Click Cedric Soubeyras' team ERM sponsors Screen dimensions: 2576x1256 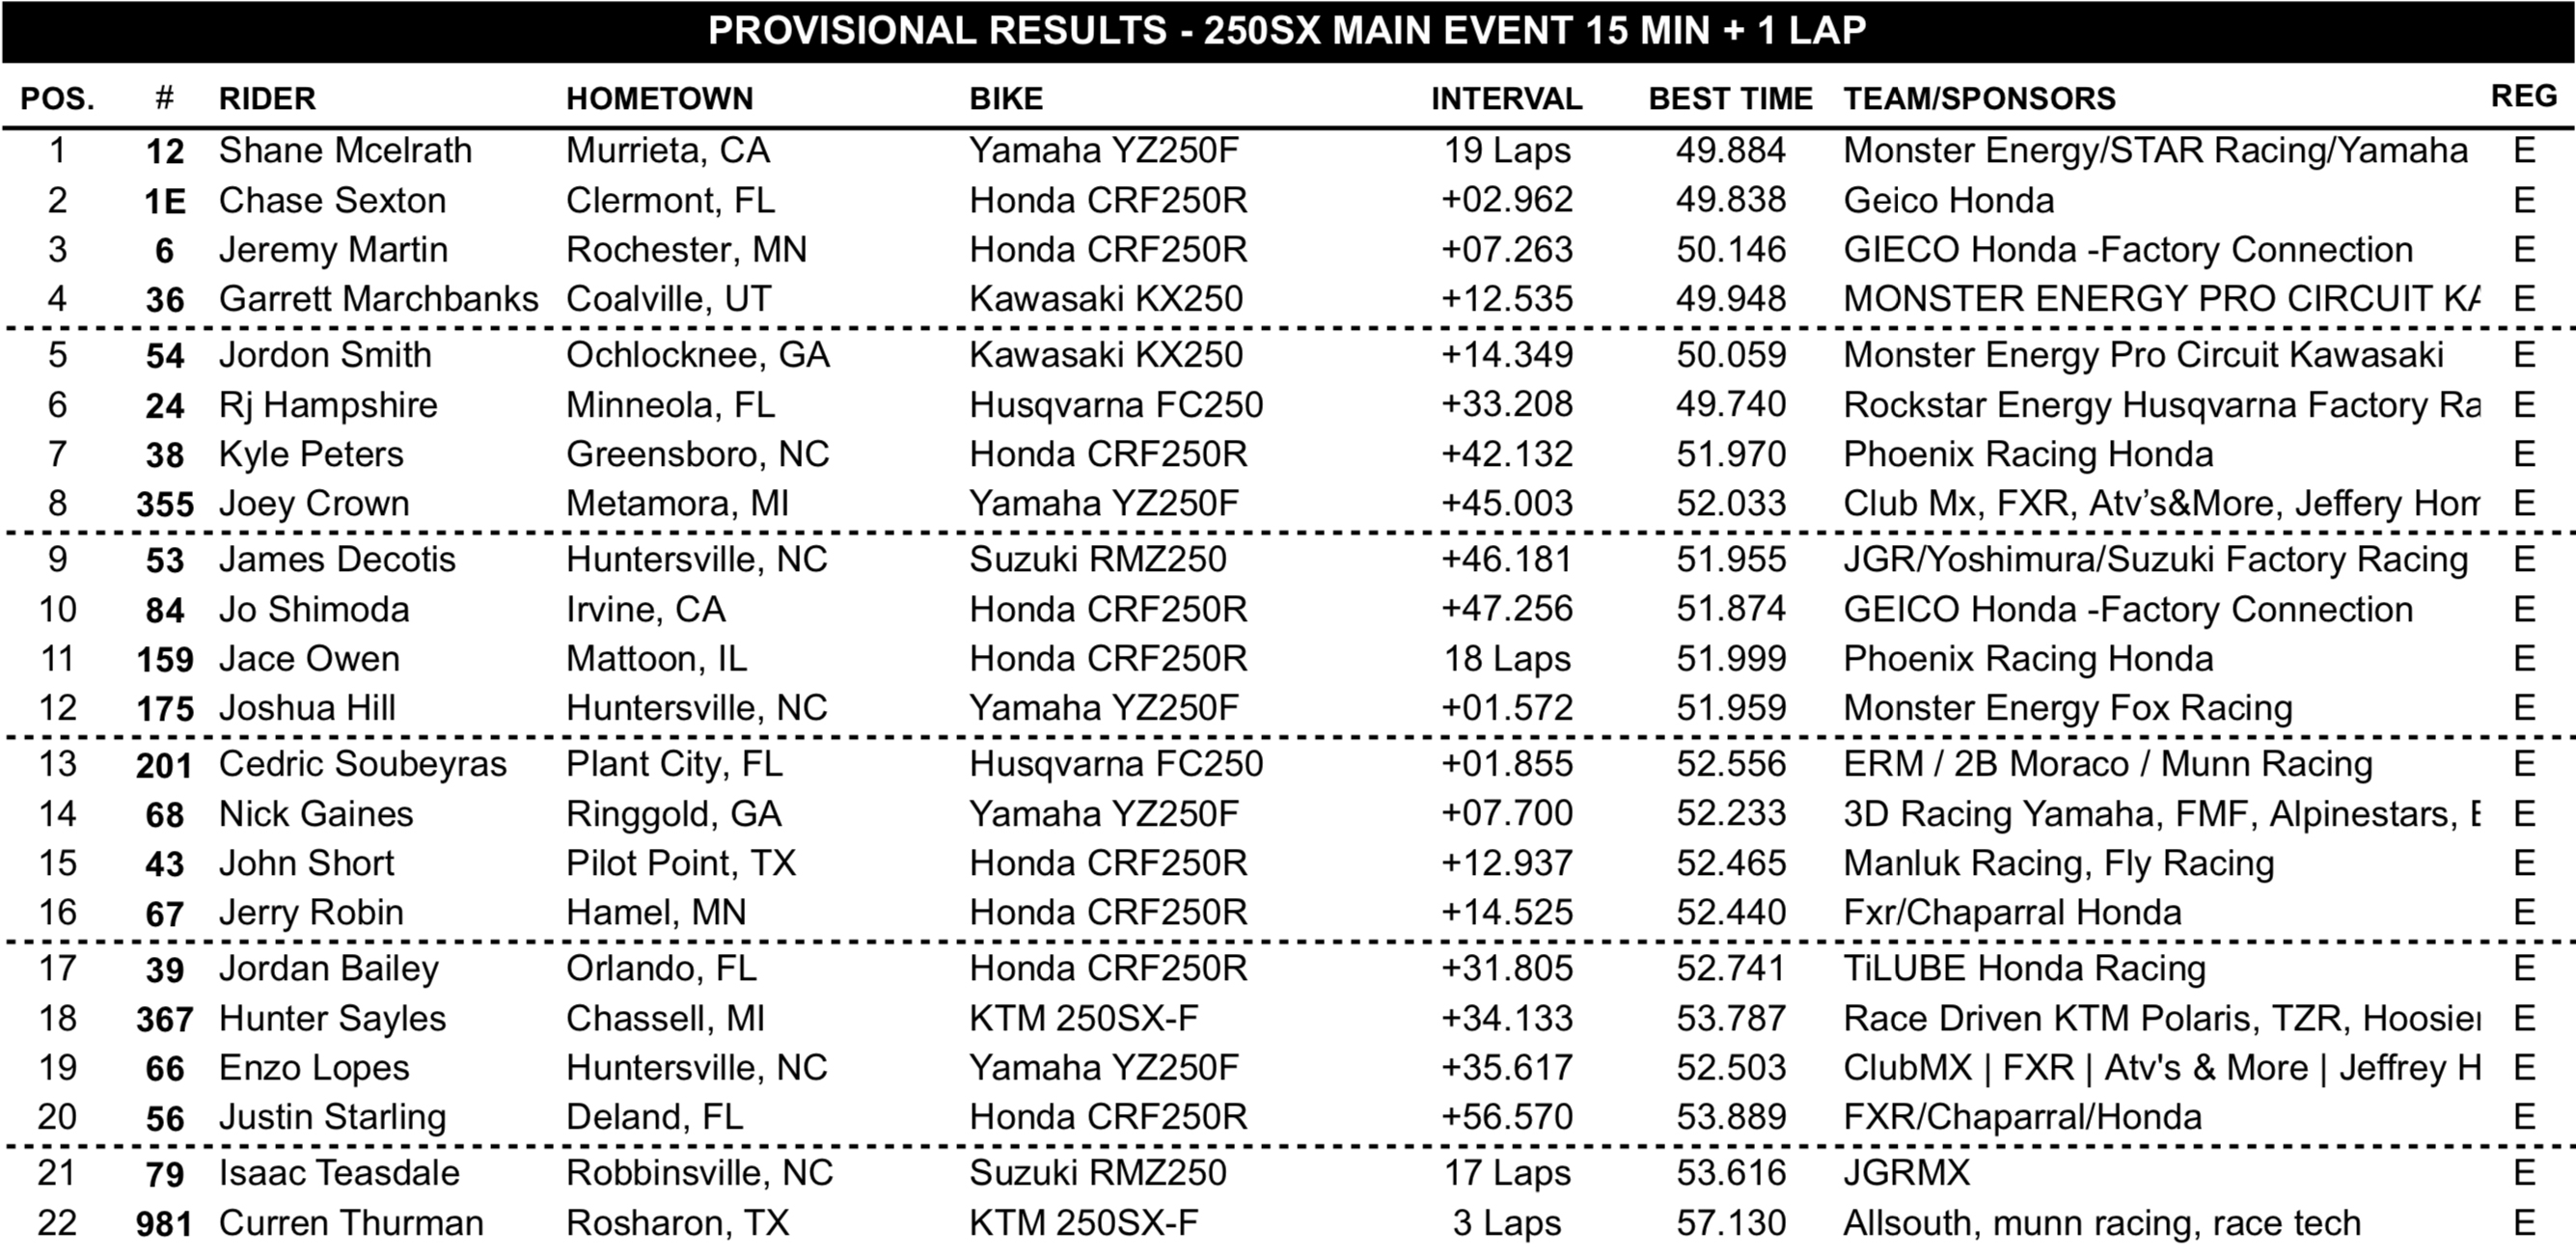[x=2108, y=764]
